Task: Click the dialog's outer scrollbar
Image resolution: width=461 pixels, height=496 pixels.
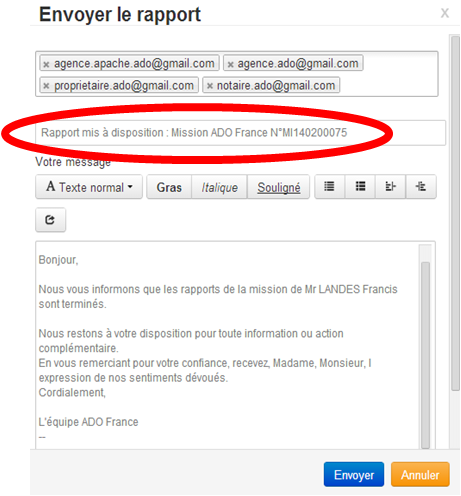Action: tap(455, 213)
